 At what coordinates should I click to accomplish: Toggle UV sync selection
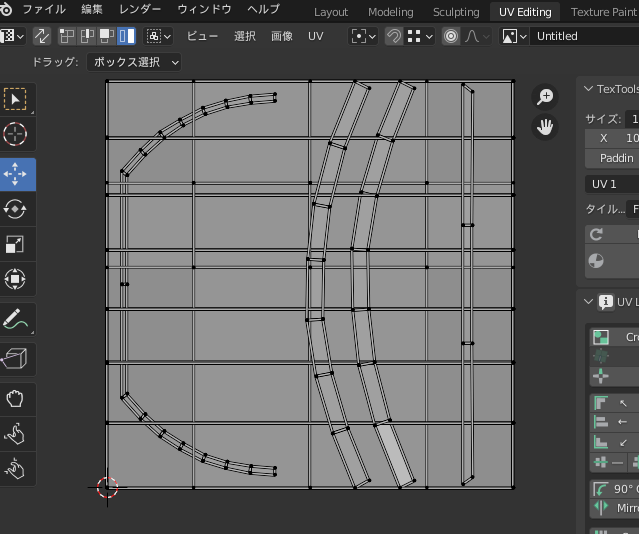[x=42, y=36]
